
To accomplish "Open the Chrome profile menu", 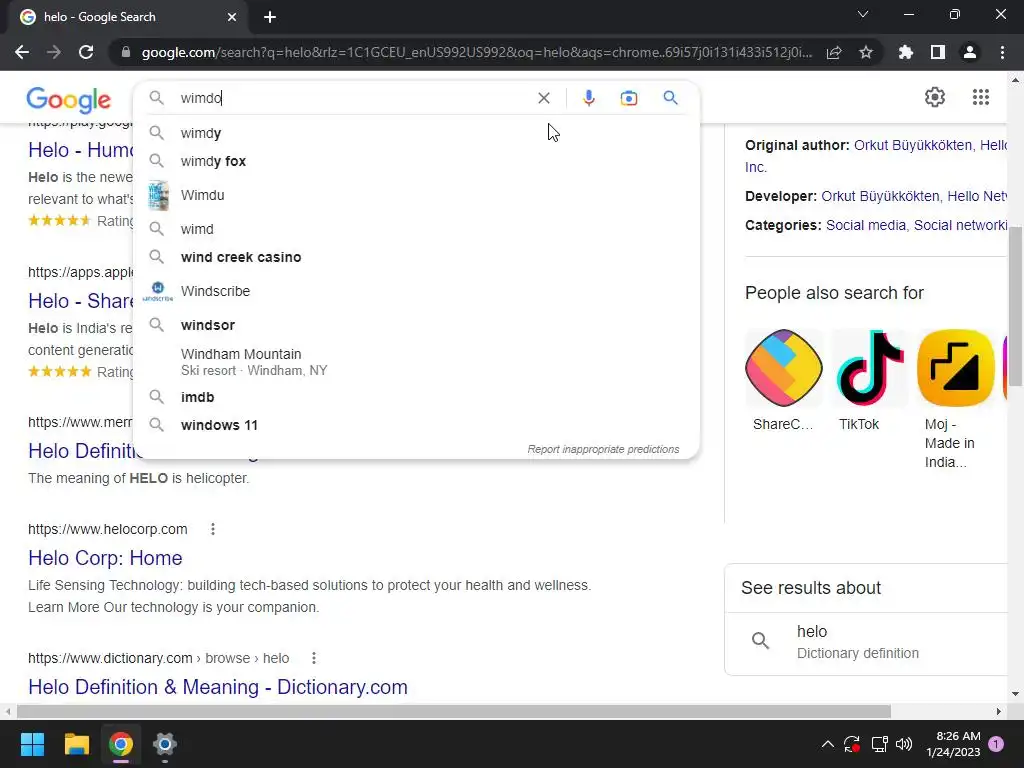I will tap(970, 52).
